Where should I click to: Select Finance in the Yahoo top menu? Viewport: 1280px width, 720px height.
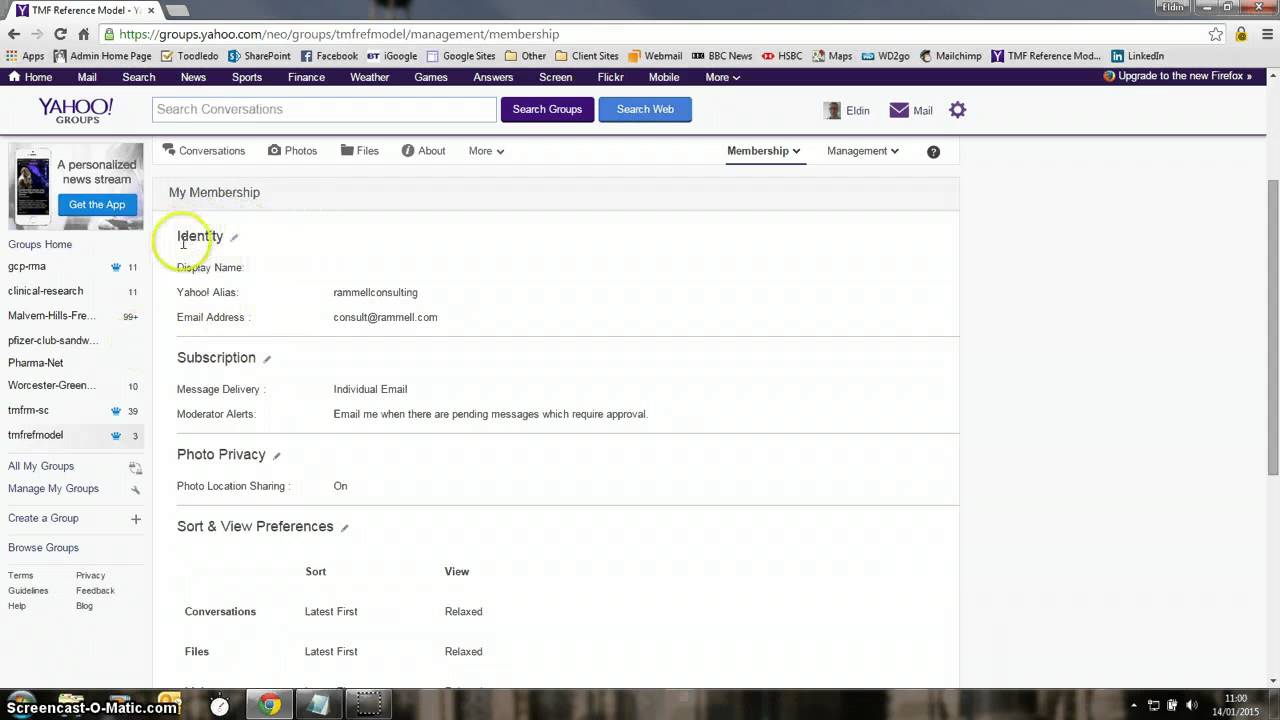point(306,77)
